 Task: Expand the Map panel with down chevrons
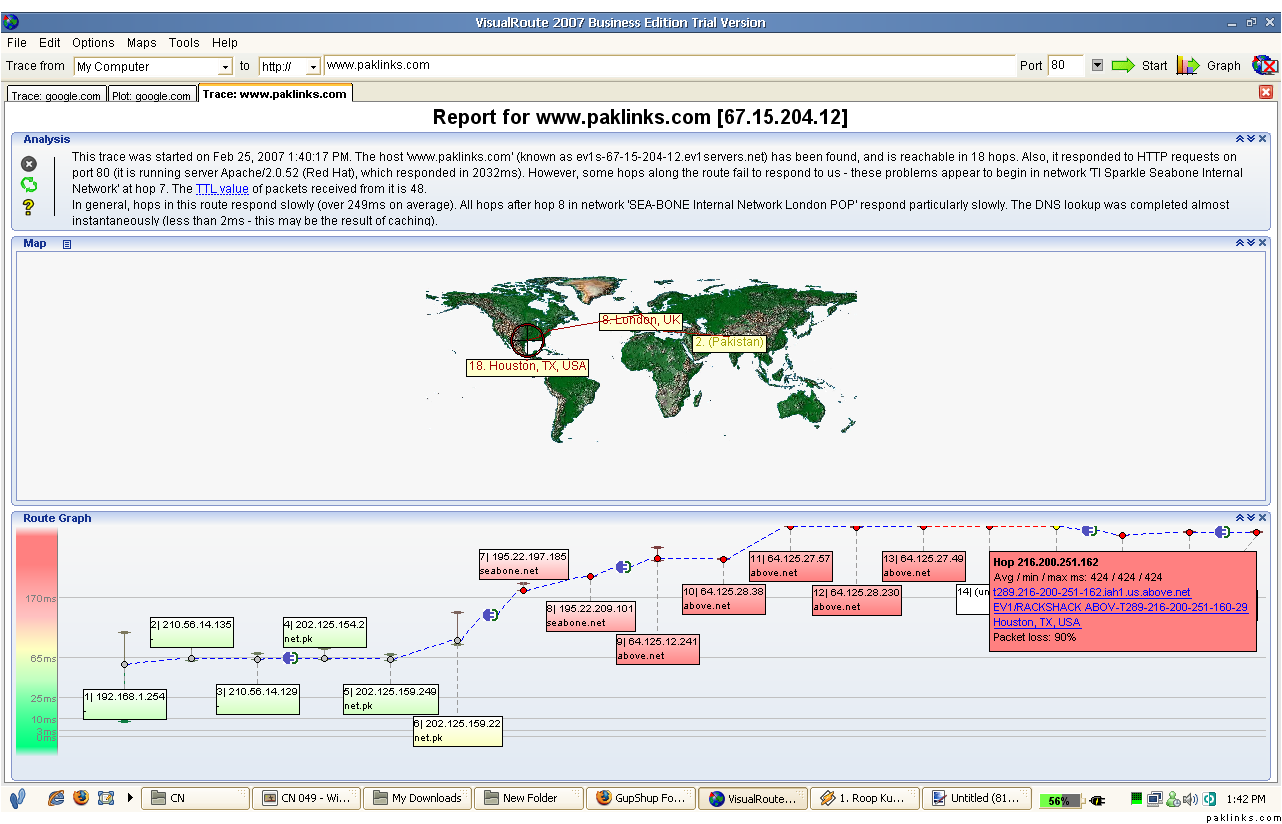[1250, 243]
